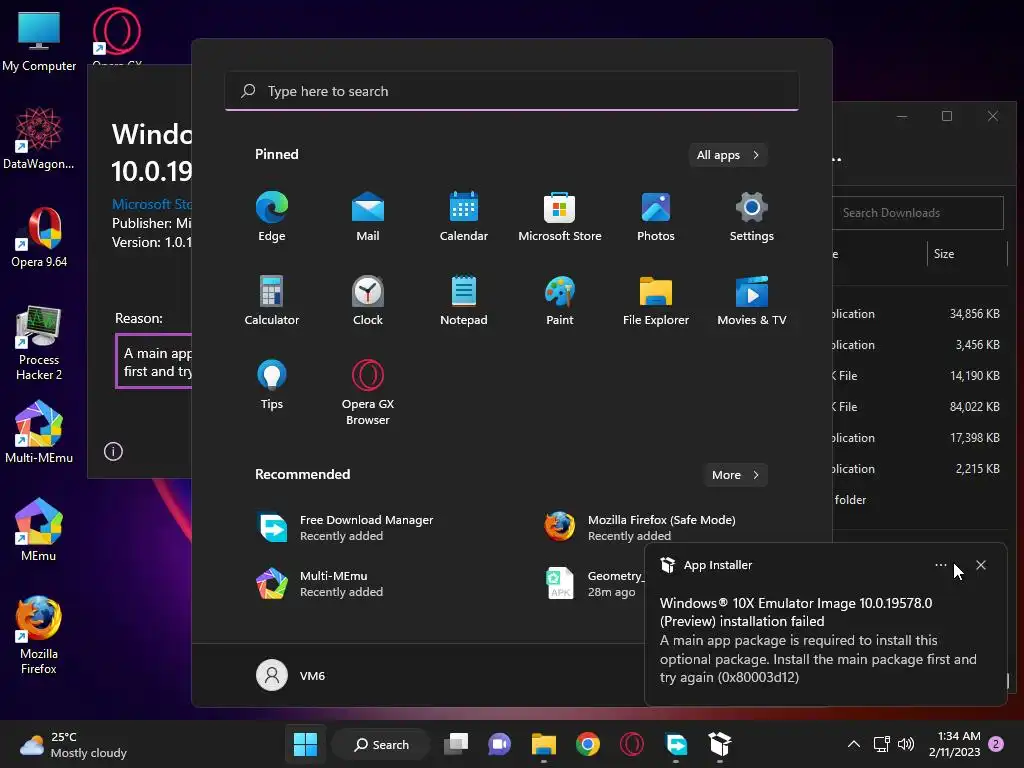Open File Explorer in pinned apps
This screenshot has height=768, width=1024.
[x=656, y=300]
